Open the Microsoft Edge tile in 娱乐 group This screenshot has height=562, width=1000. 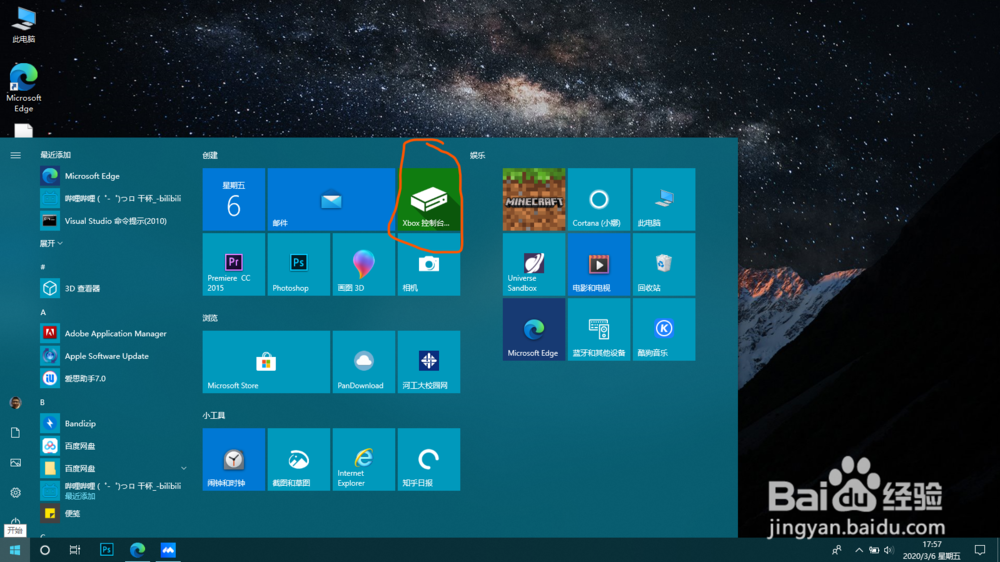point(534,329)
